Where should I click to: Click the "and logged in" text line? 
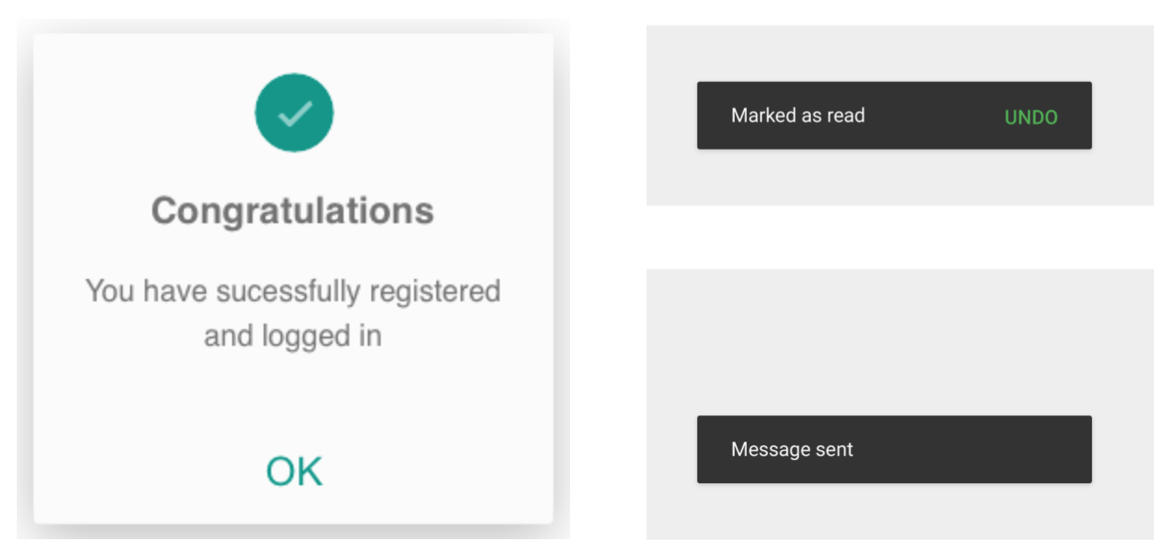[292, 336]
